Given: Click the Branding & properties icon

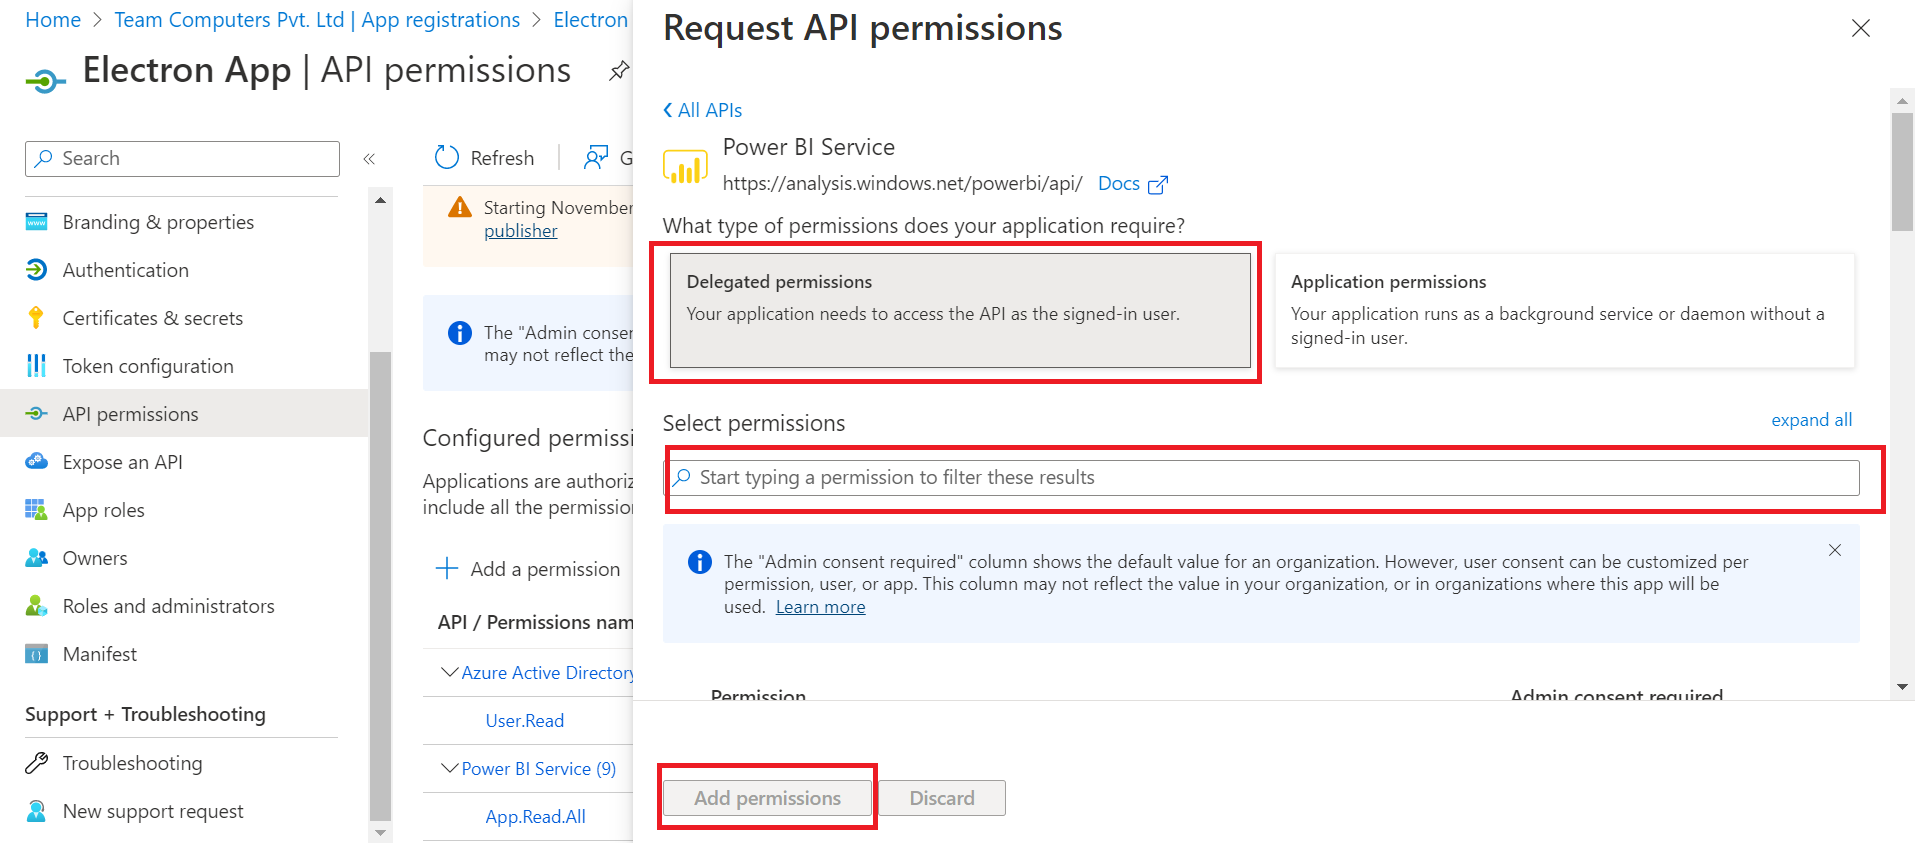Looking at the screenshot, I should coord(37,221).
